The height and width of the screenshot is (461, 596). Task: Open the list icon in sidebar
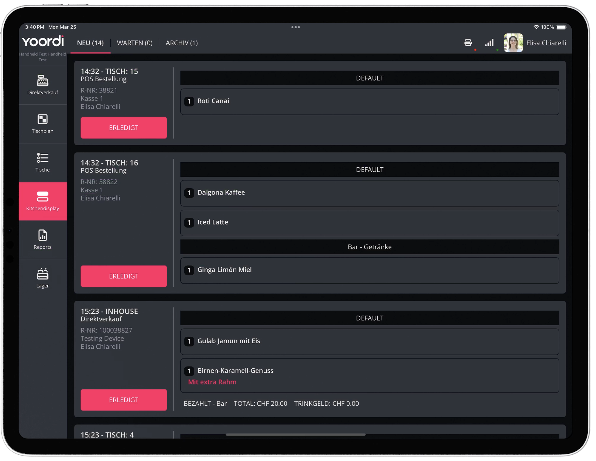pos(43,162)
